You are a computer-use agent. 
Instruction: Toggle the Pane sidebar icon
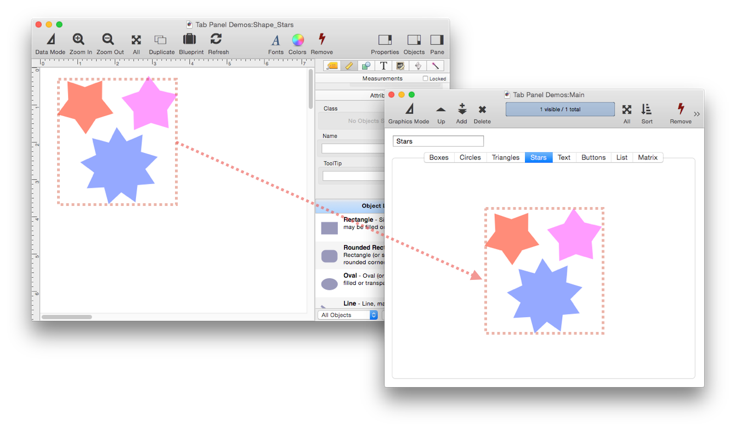(x=437, y=40)
